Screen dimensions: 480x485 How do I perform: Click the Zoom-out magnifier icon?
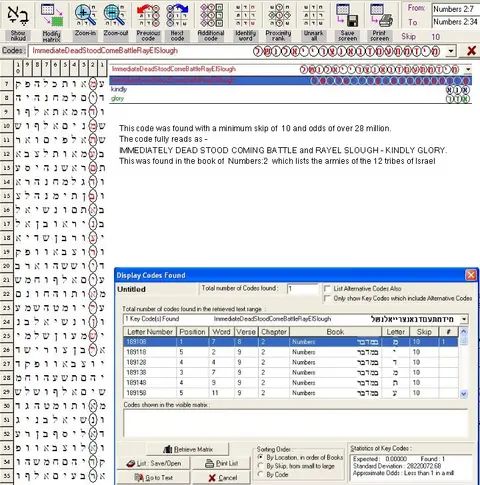(115, 16)
